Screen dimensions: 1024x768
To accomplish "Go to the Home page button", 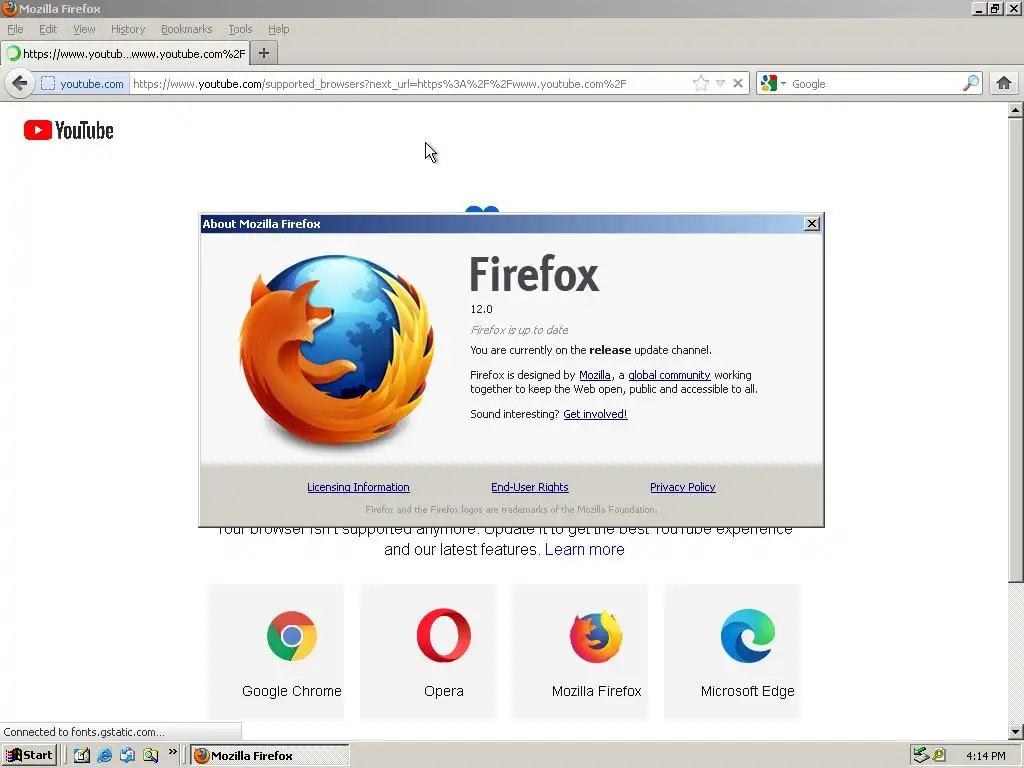I will pos(1004,83).
